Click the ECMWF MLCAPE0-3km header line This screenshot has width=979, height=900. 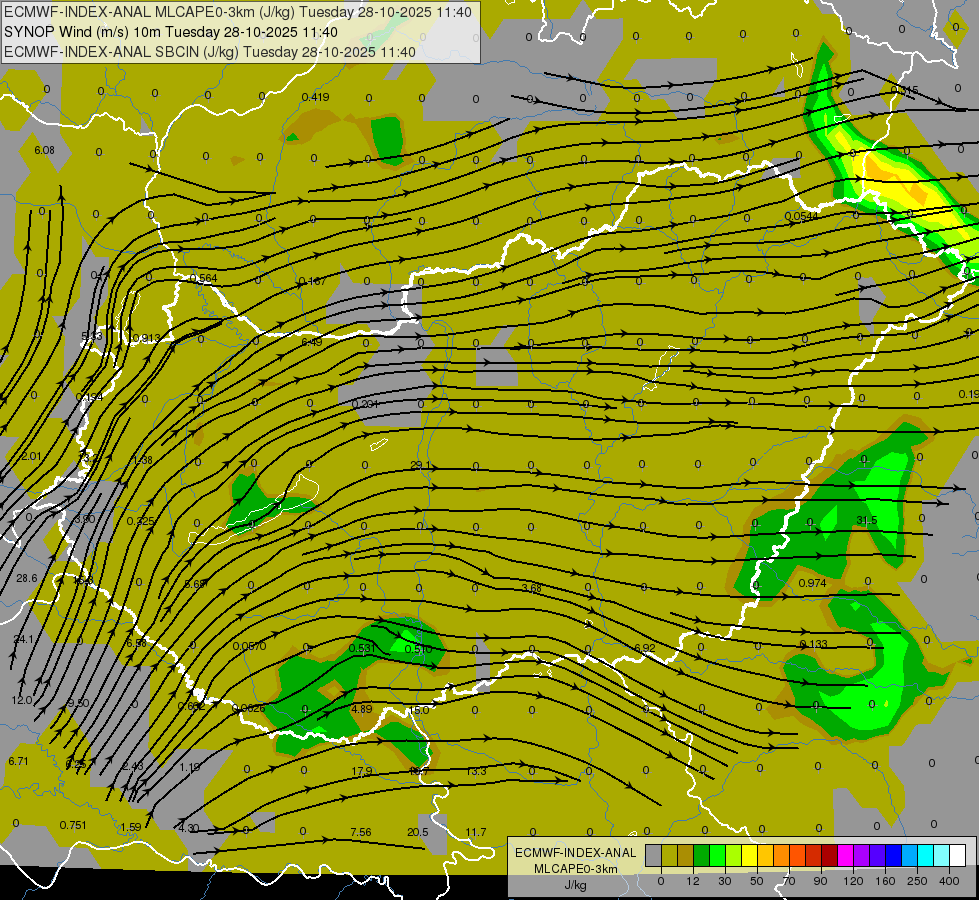[238, 12]
